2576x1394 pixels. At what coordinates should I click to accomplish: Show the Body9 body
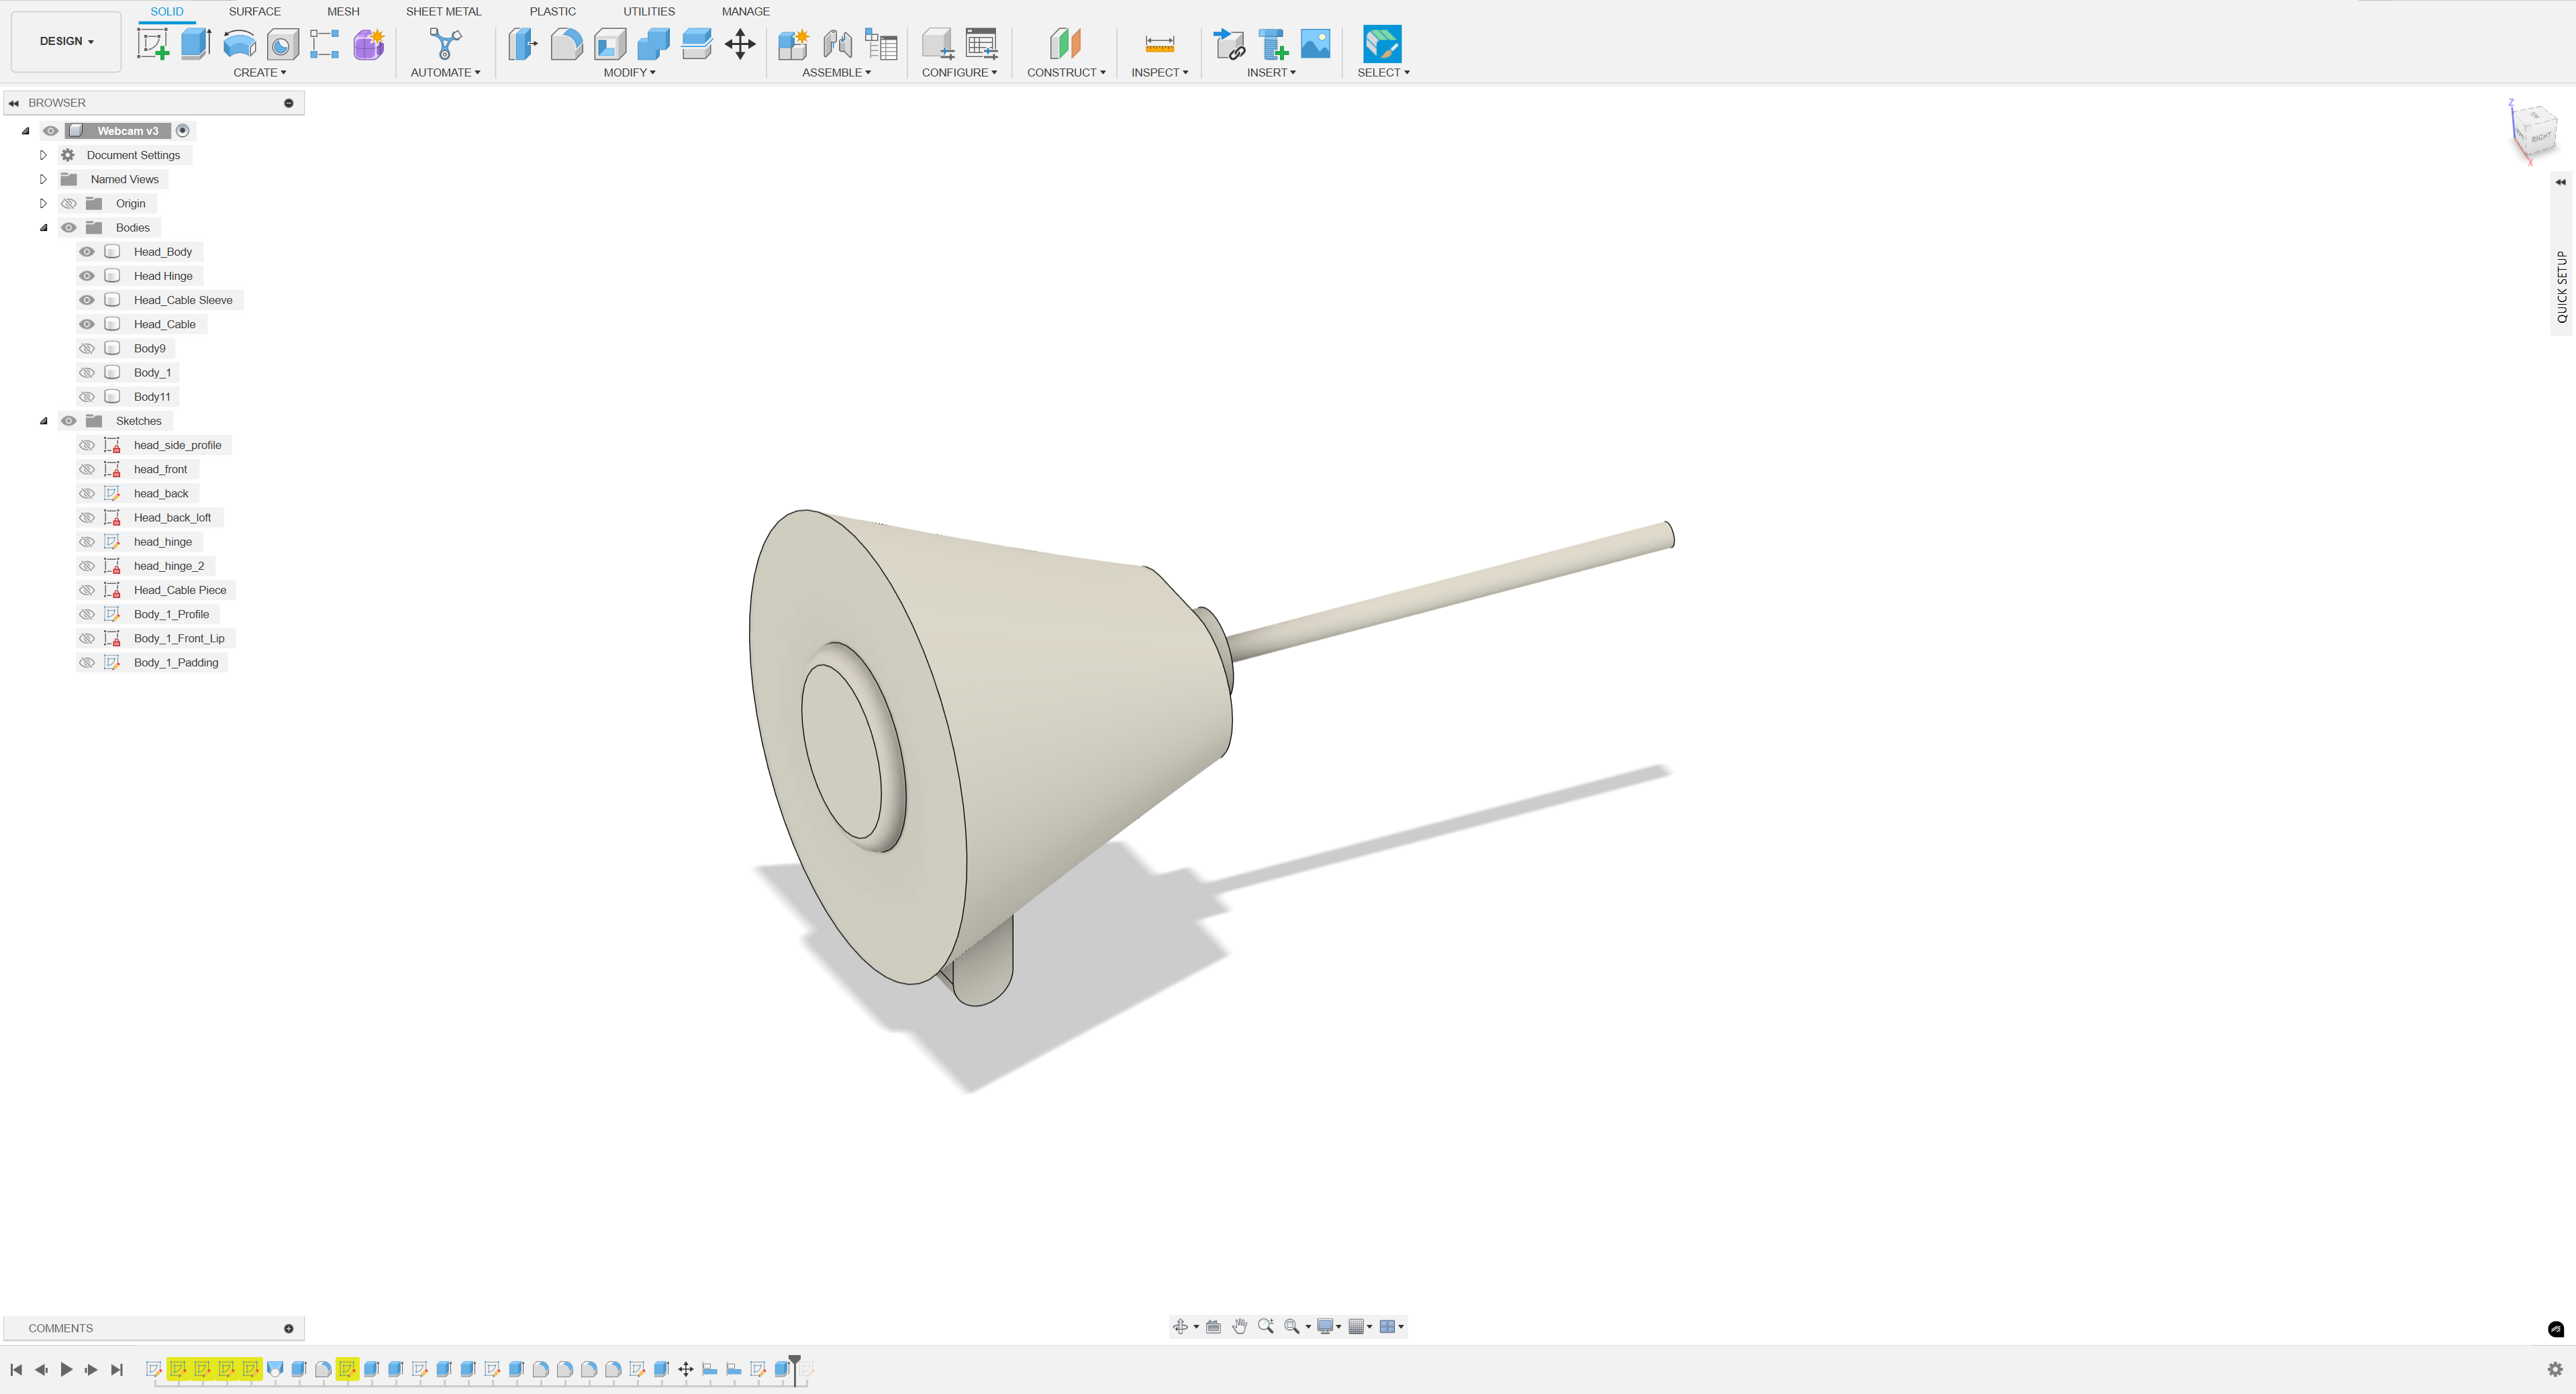coord(87,348)
